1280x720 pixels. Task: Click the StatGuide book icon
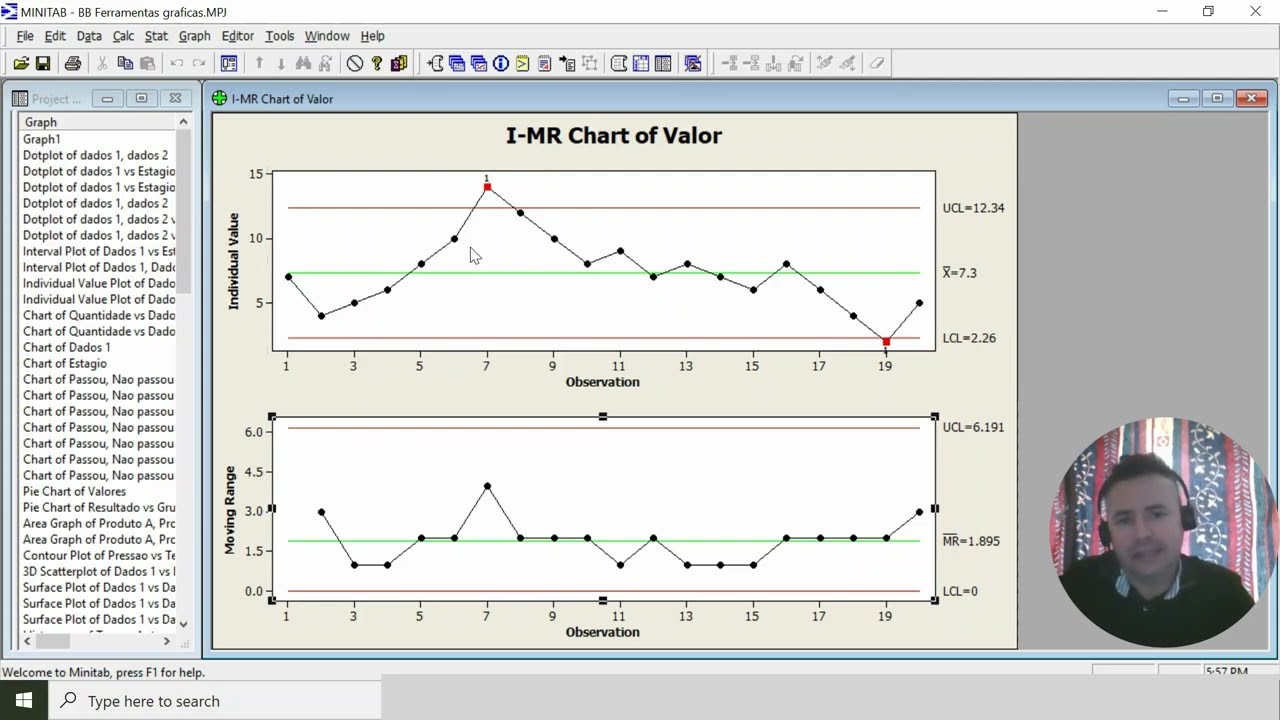tap(399, 63)
